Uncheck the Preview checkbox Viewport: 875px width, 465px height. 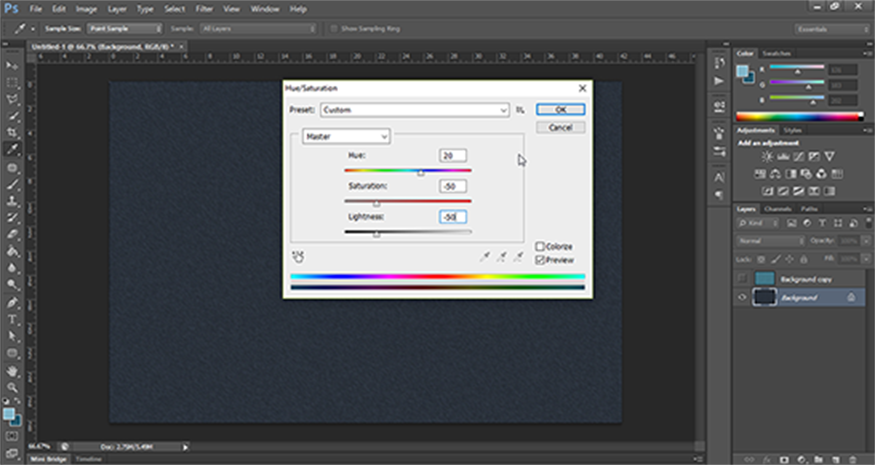(540, 259)
